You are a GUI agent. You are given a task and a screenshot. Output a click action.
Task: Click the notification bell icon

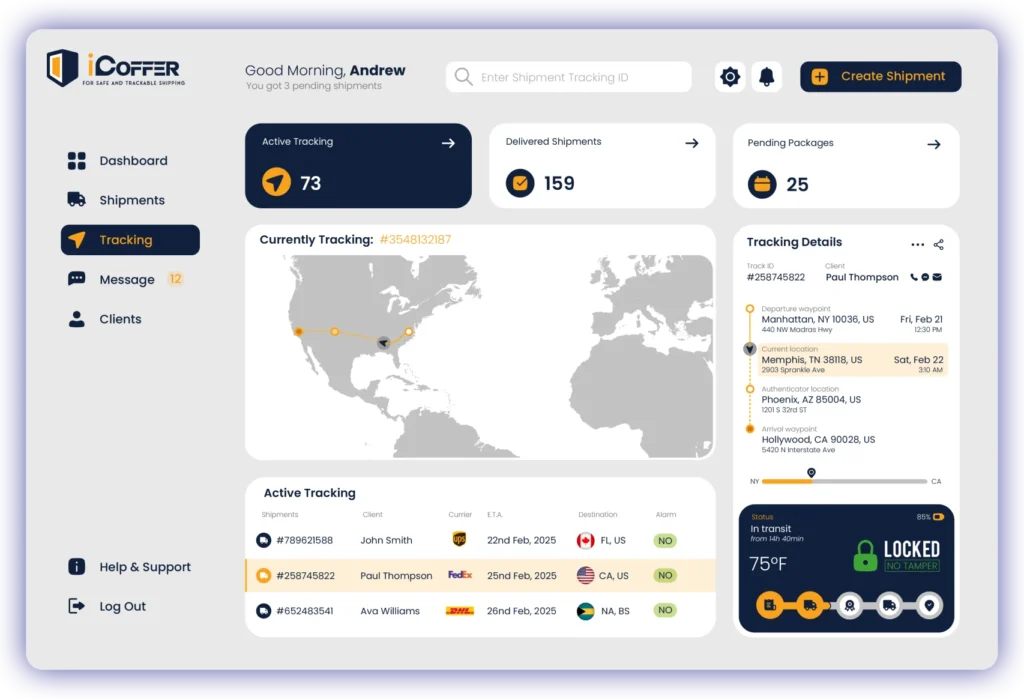768,77
